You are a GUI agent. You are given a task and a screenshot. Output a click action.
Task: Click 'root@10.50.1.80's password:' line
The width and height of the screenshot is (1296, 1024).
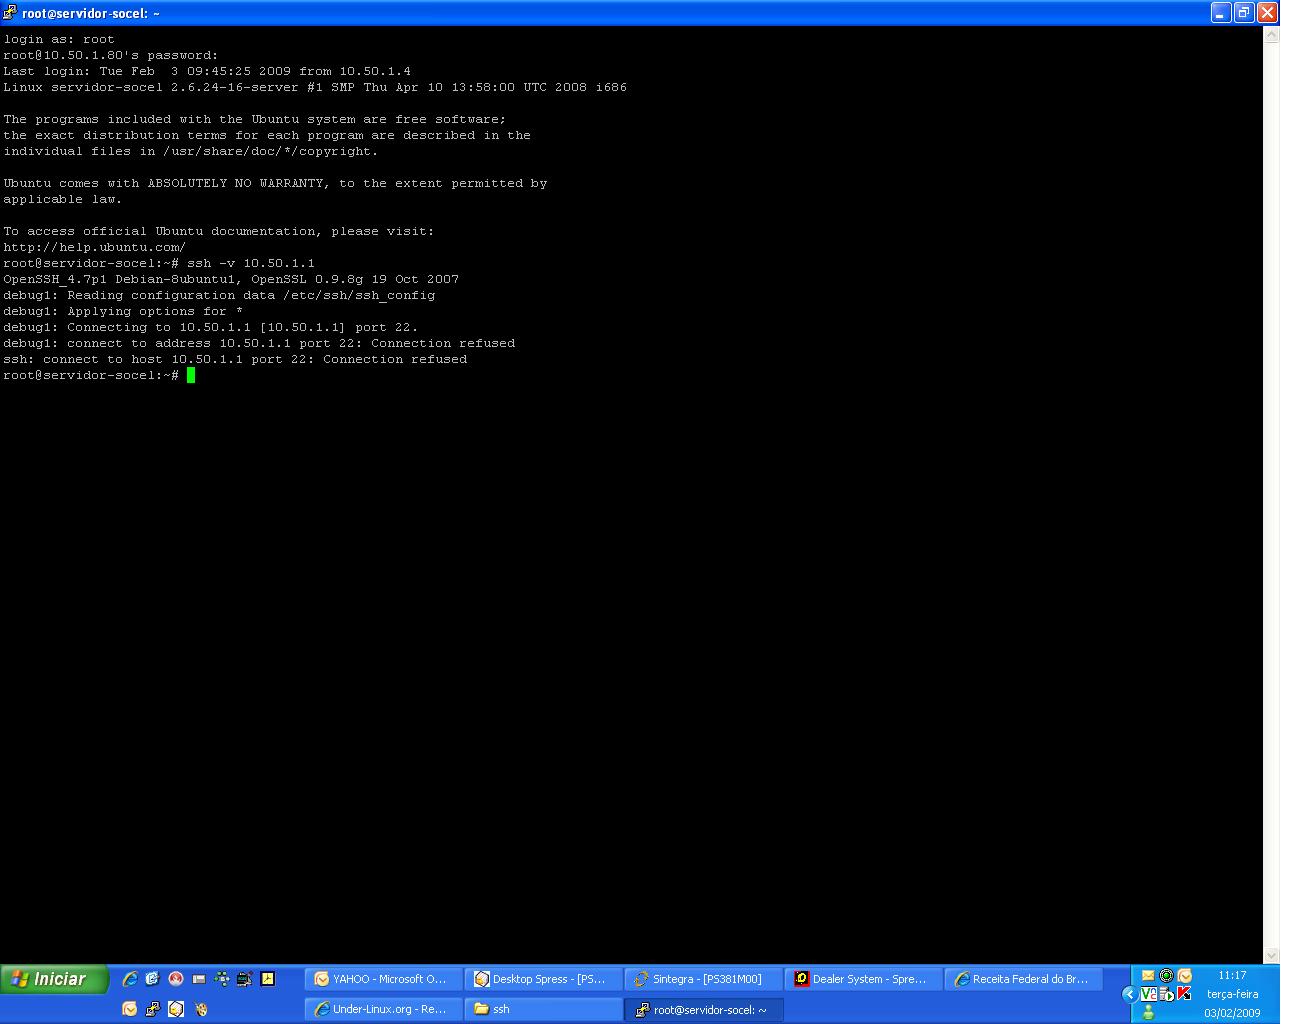pyautogui.click(x=111, y=55)
